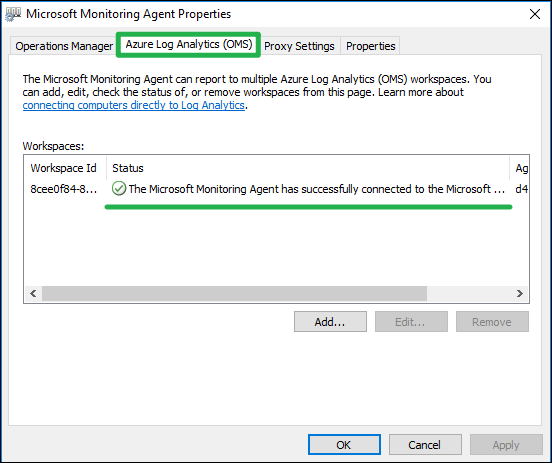552x463 pixels.
Task: Click the Workspace Id column header
Action: click(x=65, y=168)
